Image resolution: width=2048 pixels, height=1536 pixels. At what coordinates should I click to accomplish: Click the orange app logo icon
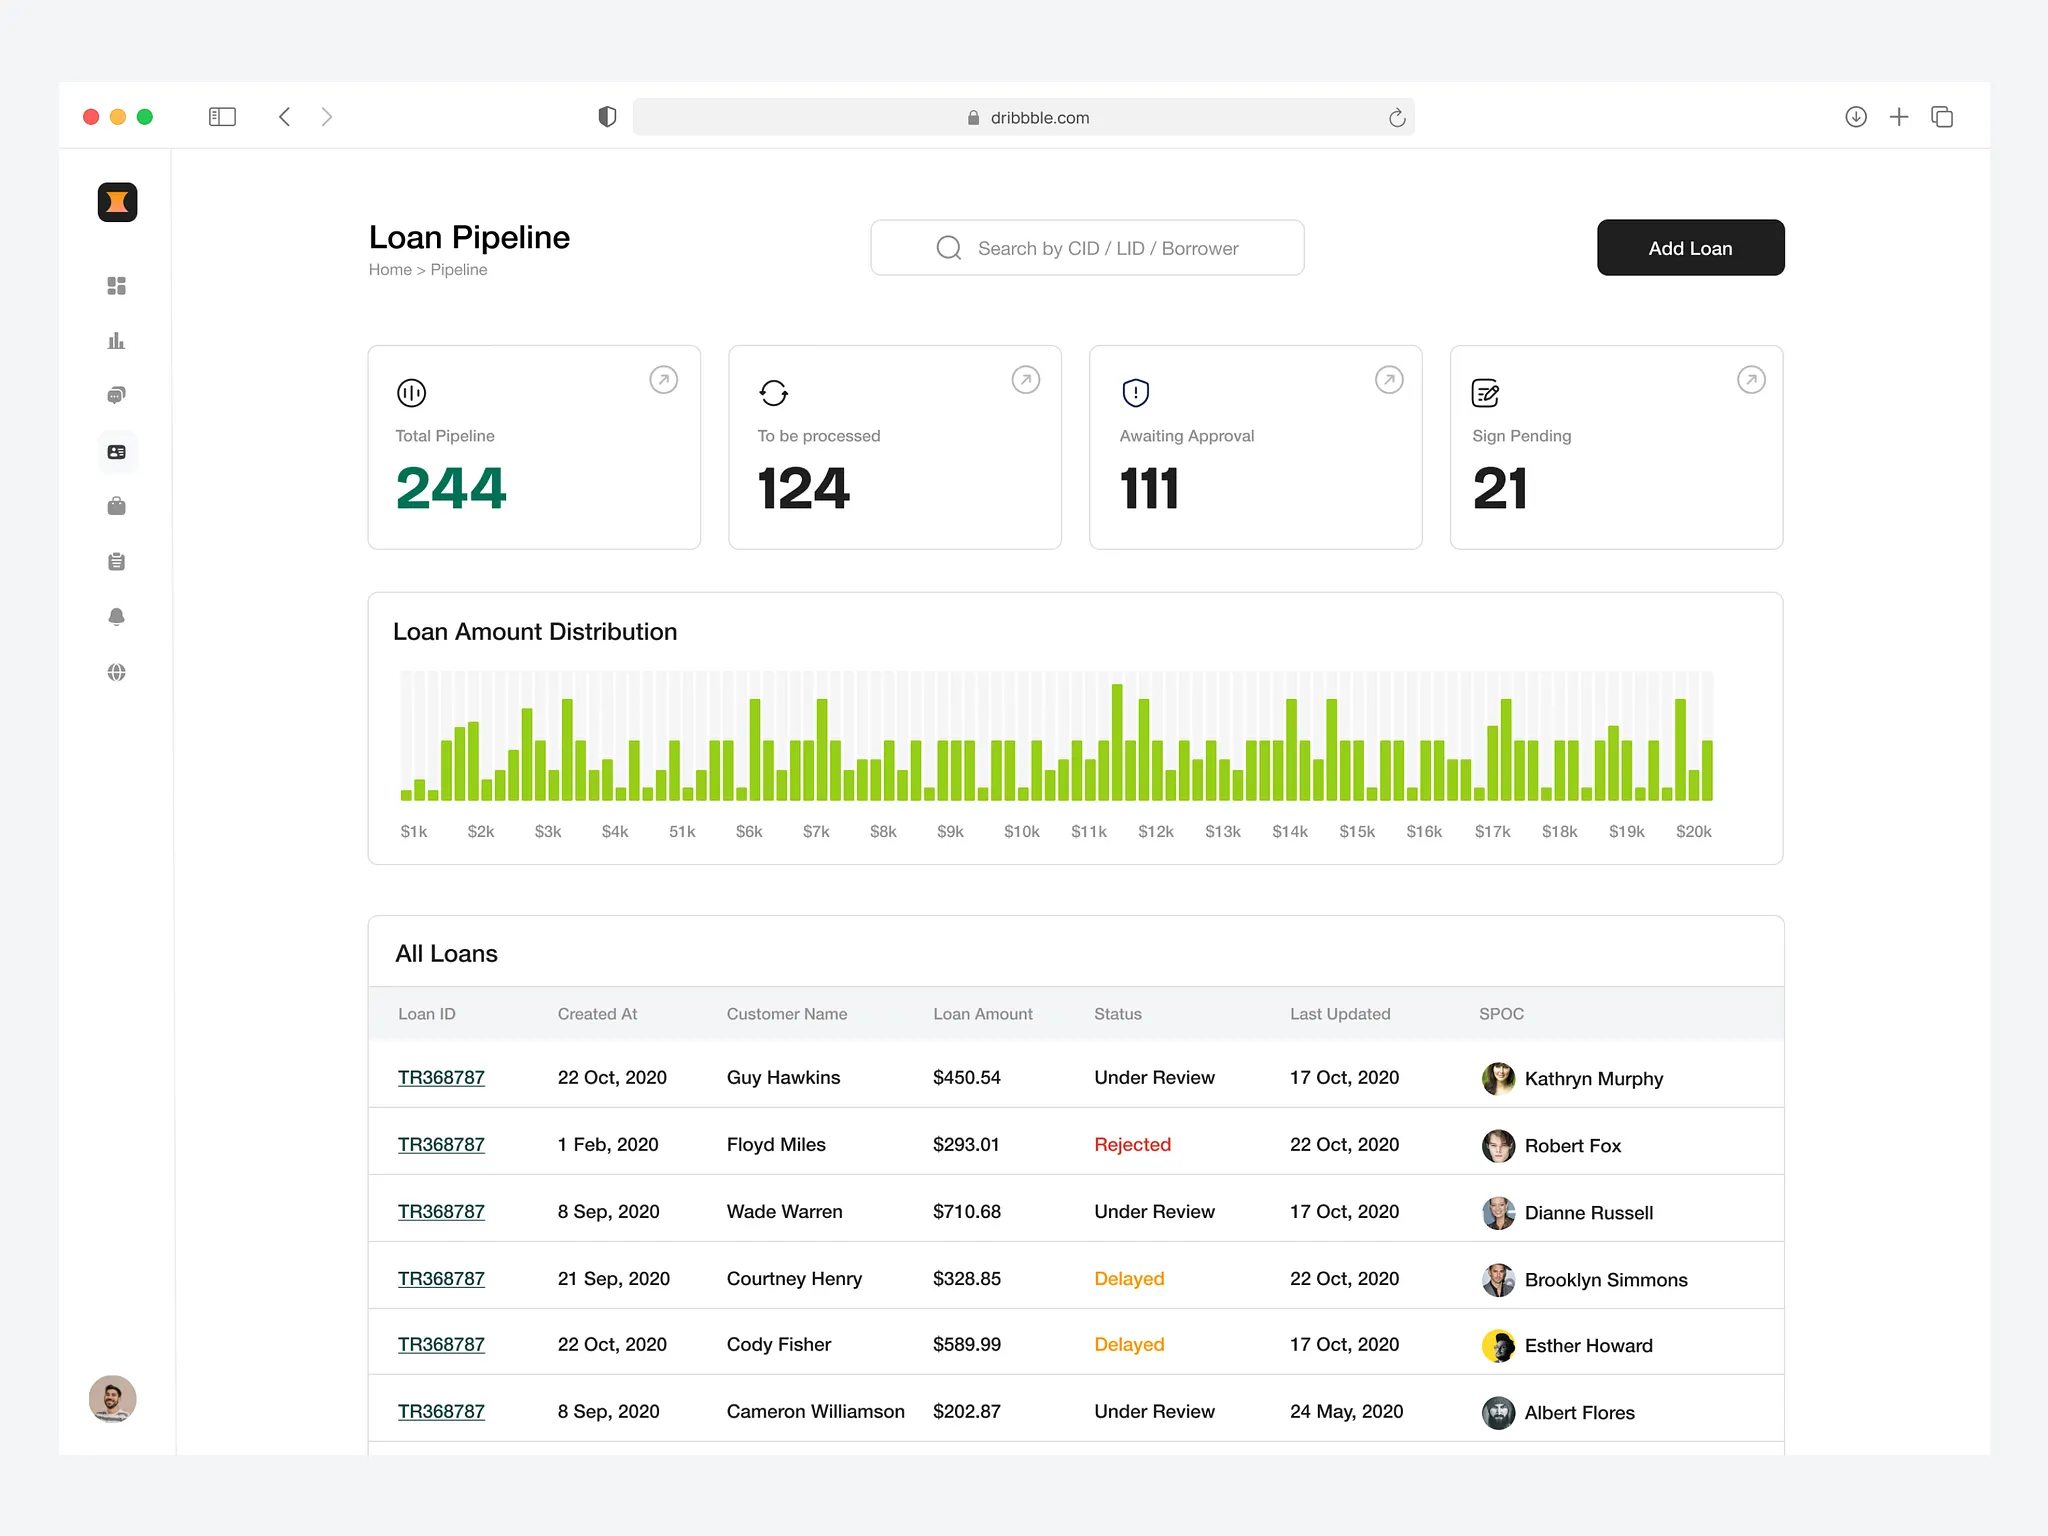117,202
